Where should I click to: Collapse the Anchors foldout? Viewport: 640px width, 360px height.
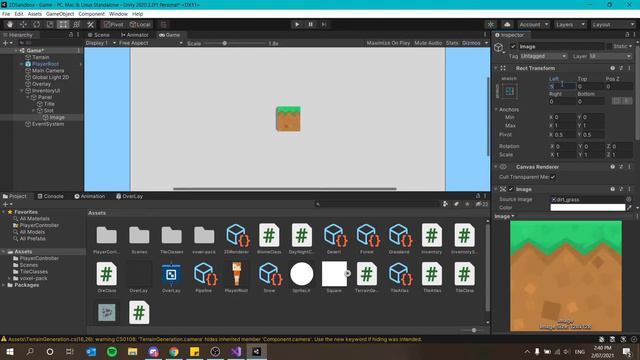pos(496,109)
